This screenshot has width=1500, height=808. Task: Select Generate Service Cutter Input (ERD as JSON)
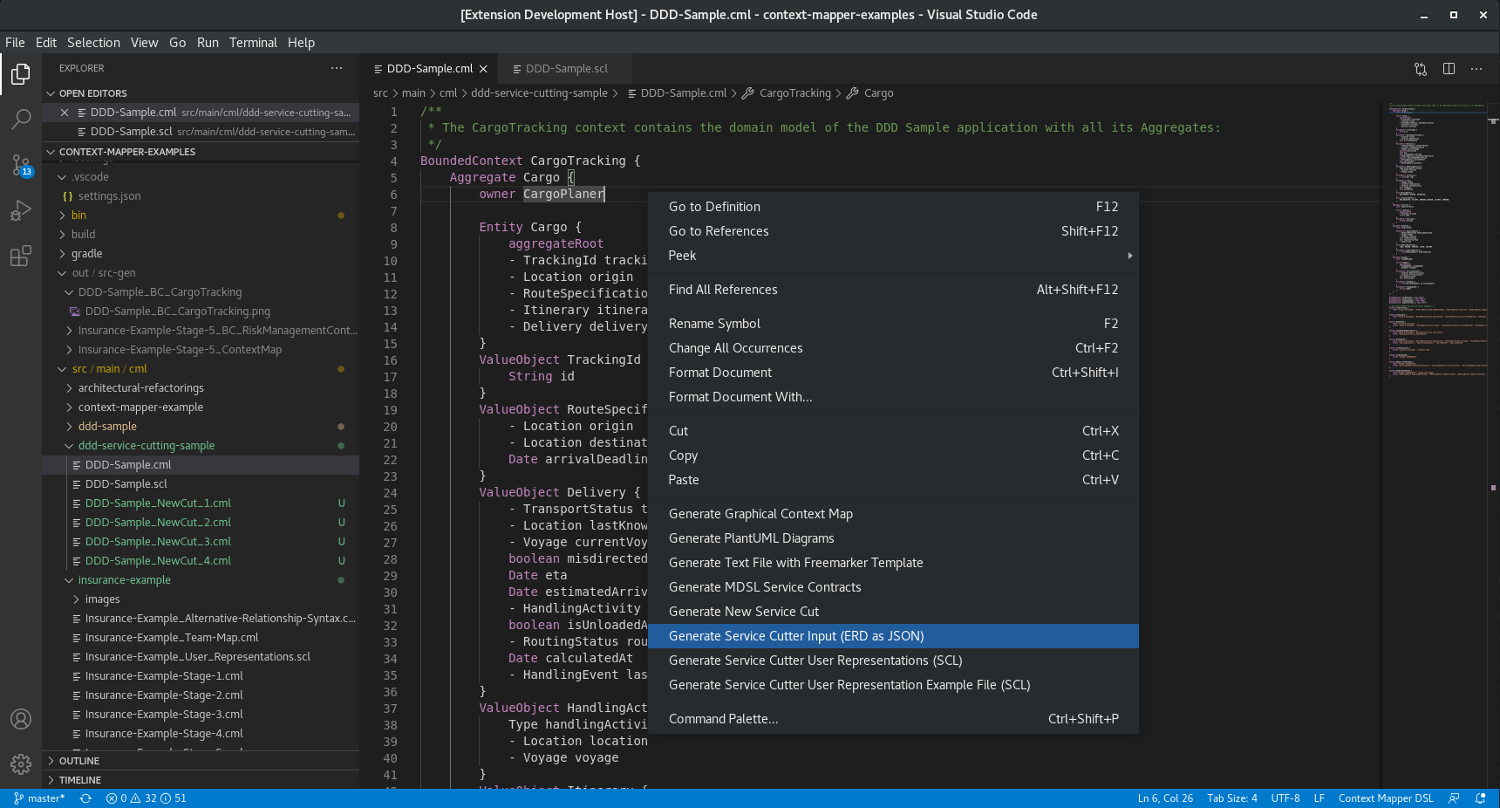893,636
